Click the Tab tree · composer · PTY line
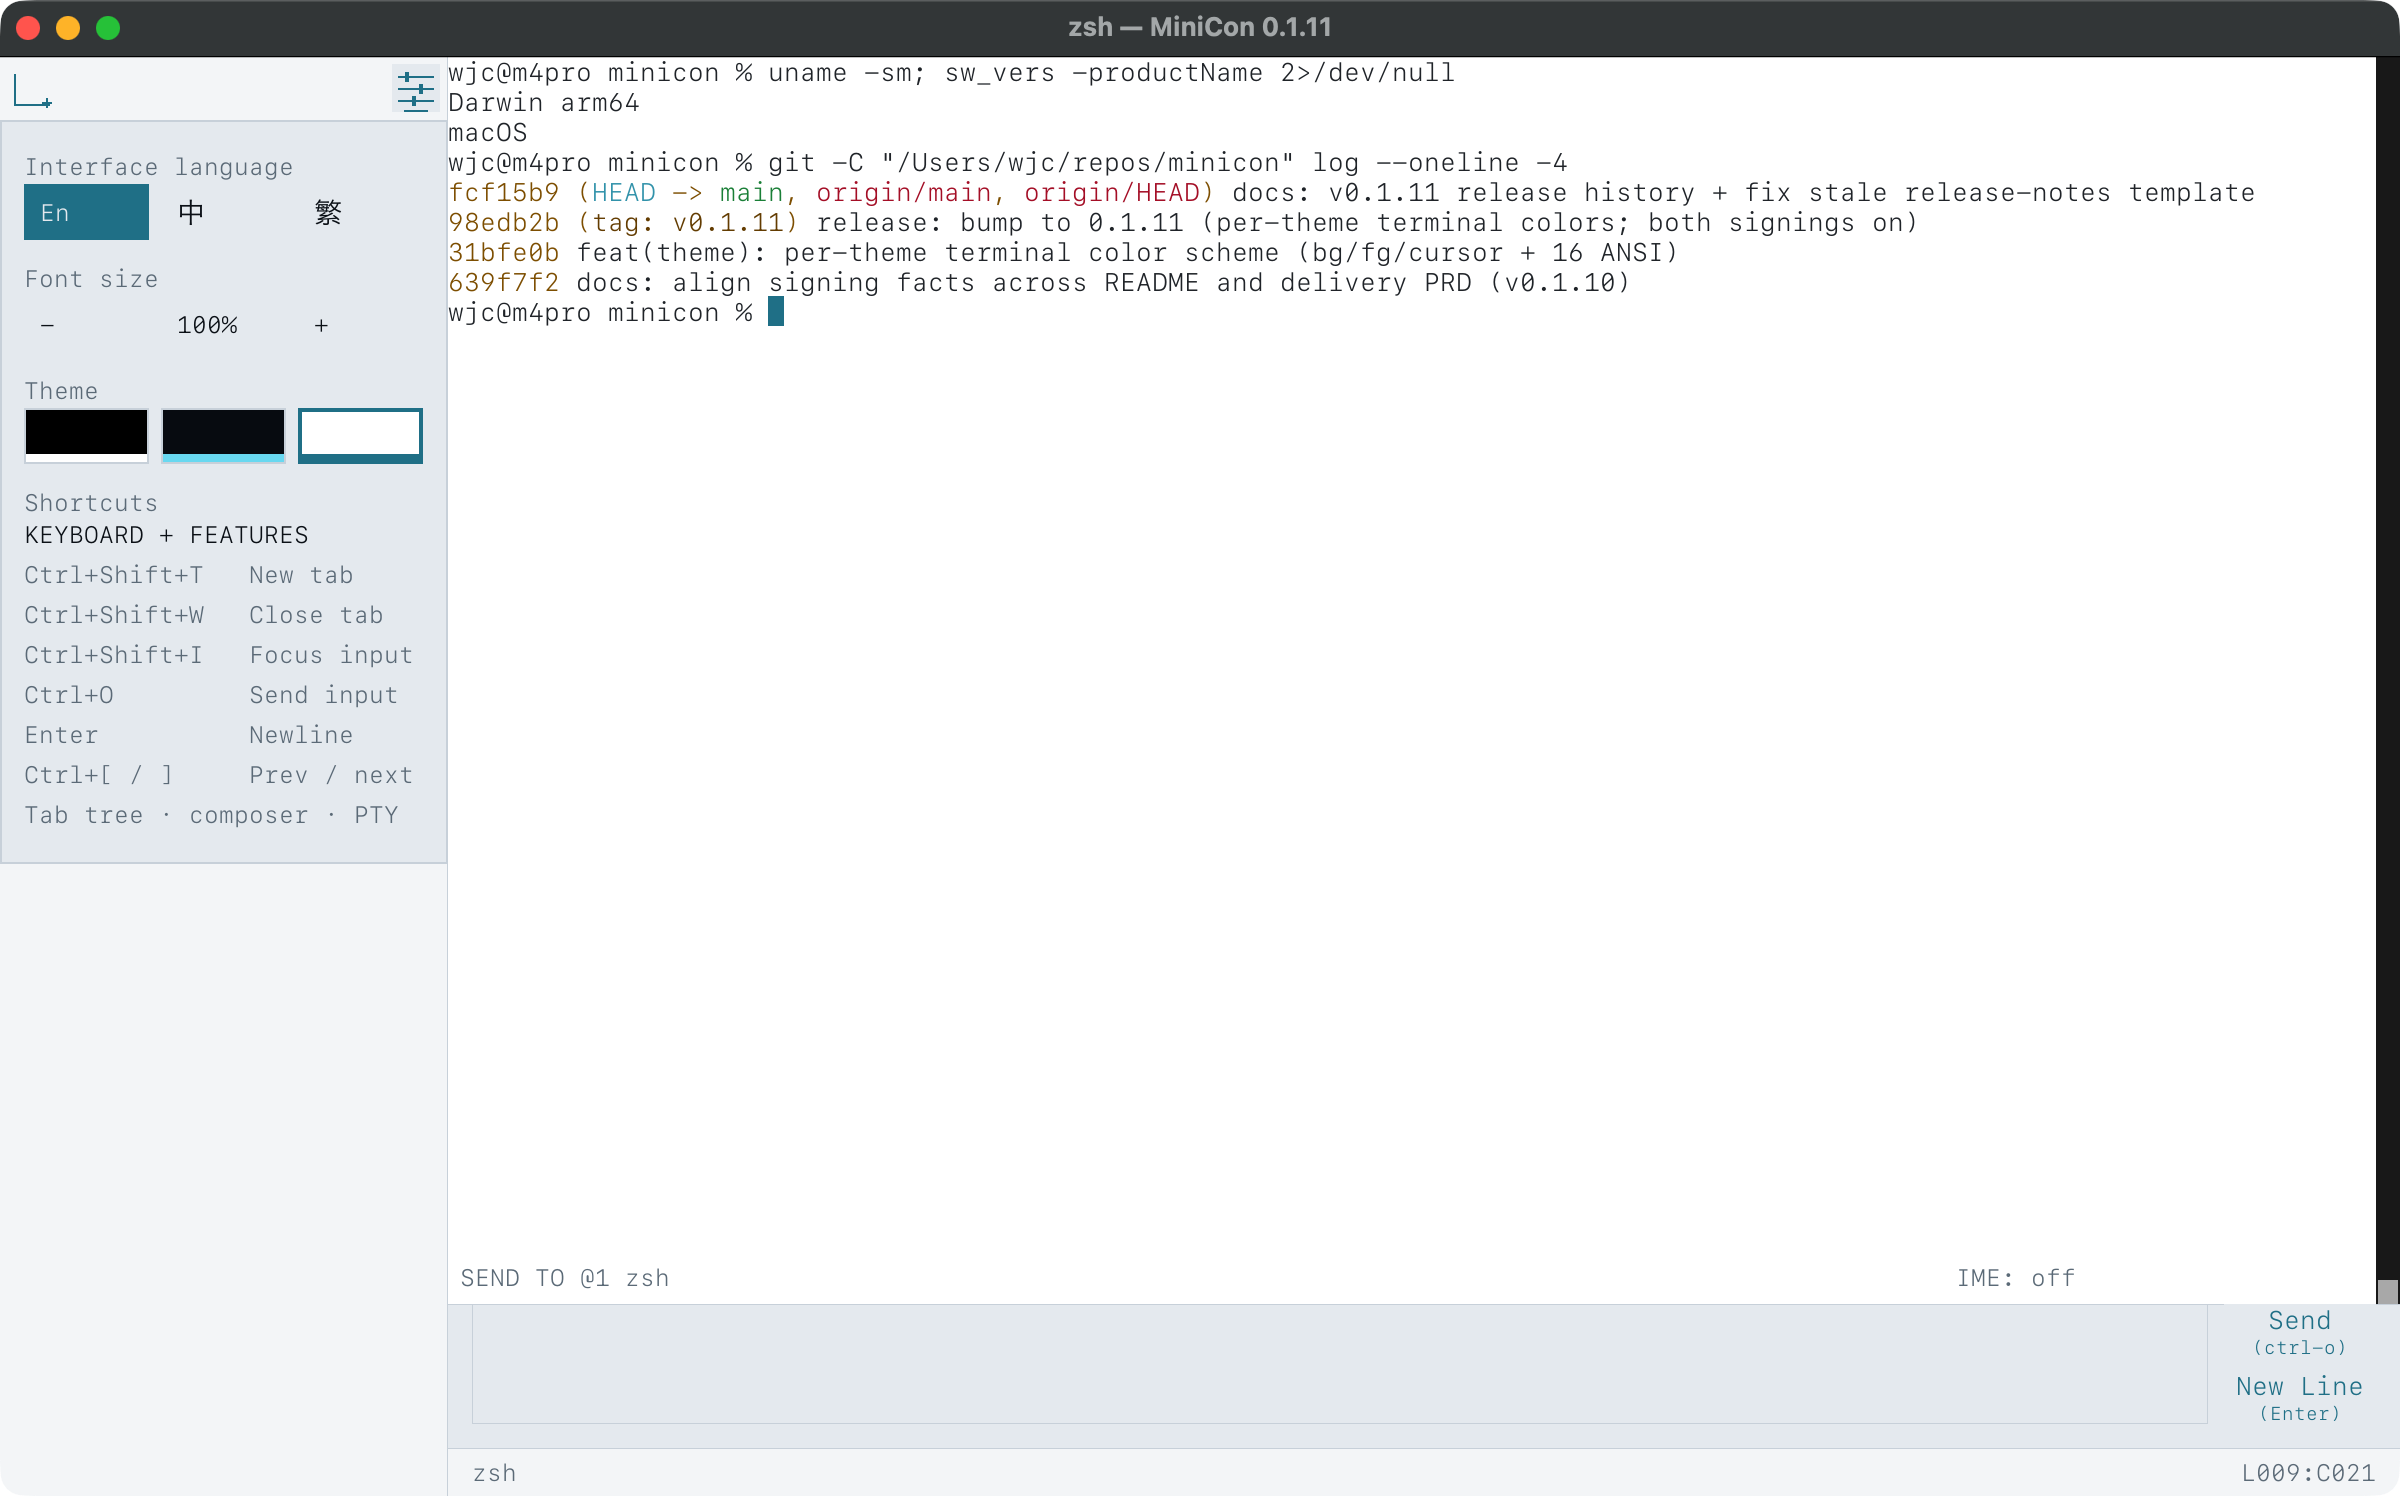The width and height of the screenshot is (2400, 1496). tap(211, 815)
